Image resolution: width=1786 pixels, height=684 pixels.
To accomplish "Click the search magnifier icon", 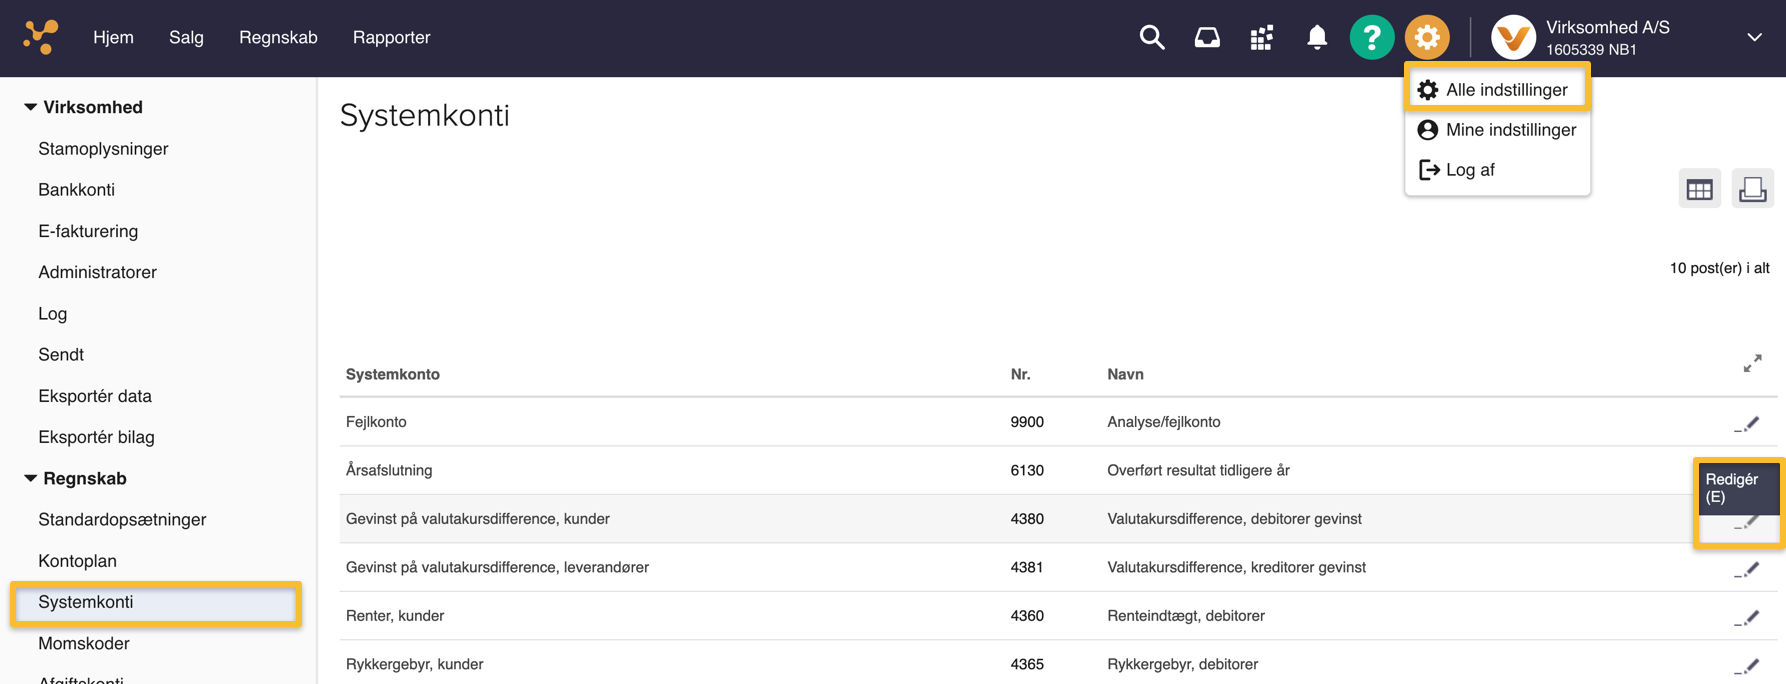I will (x=1152, y=38).
